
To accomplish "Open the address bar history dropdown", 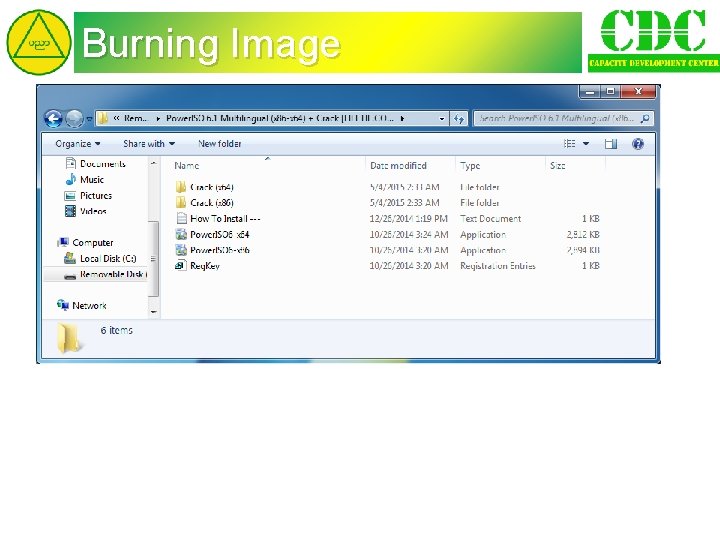I will [x=442, y=118].
